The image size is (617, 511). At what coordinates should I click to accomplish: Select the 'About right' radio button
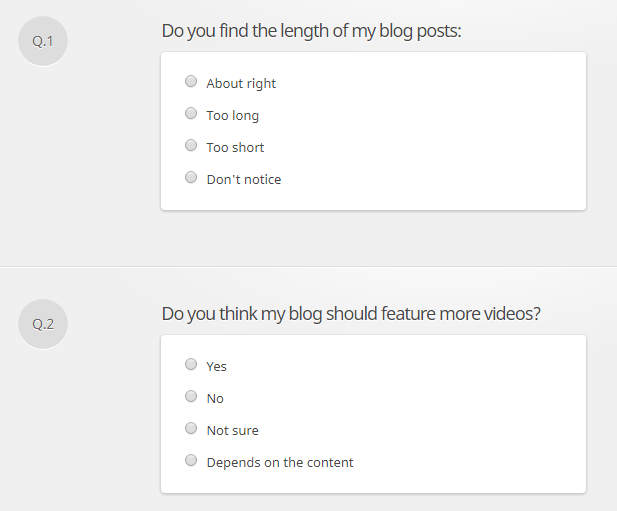tap(191, 82)
